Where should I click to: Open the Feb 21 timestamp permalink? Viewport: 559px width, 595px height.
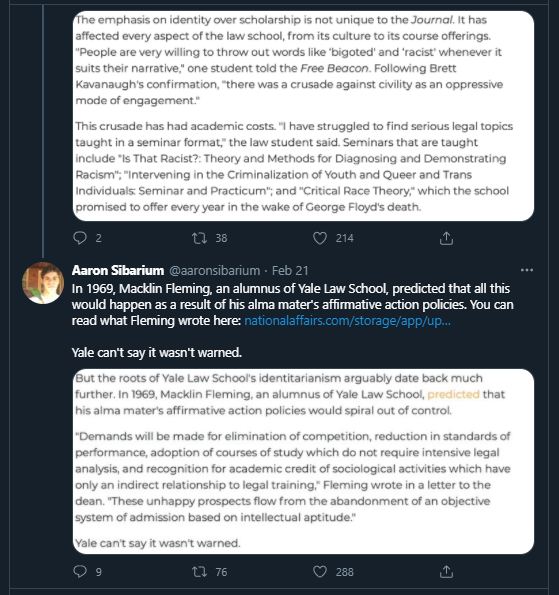290,271
